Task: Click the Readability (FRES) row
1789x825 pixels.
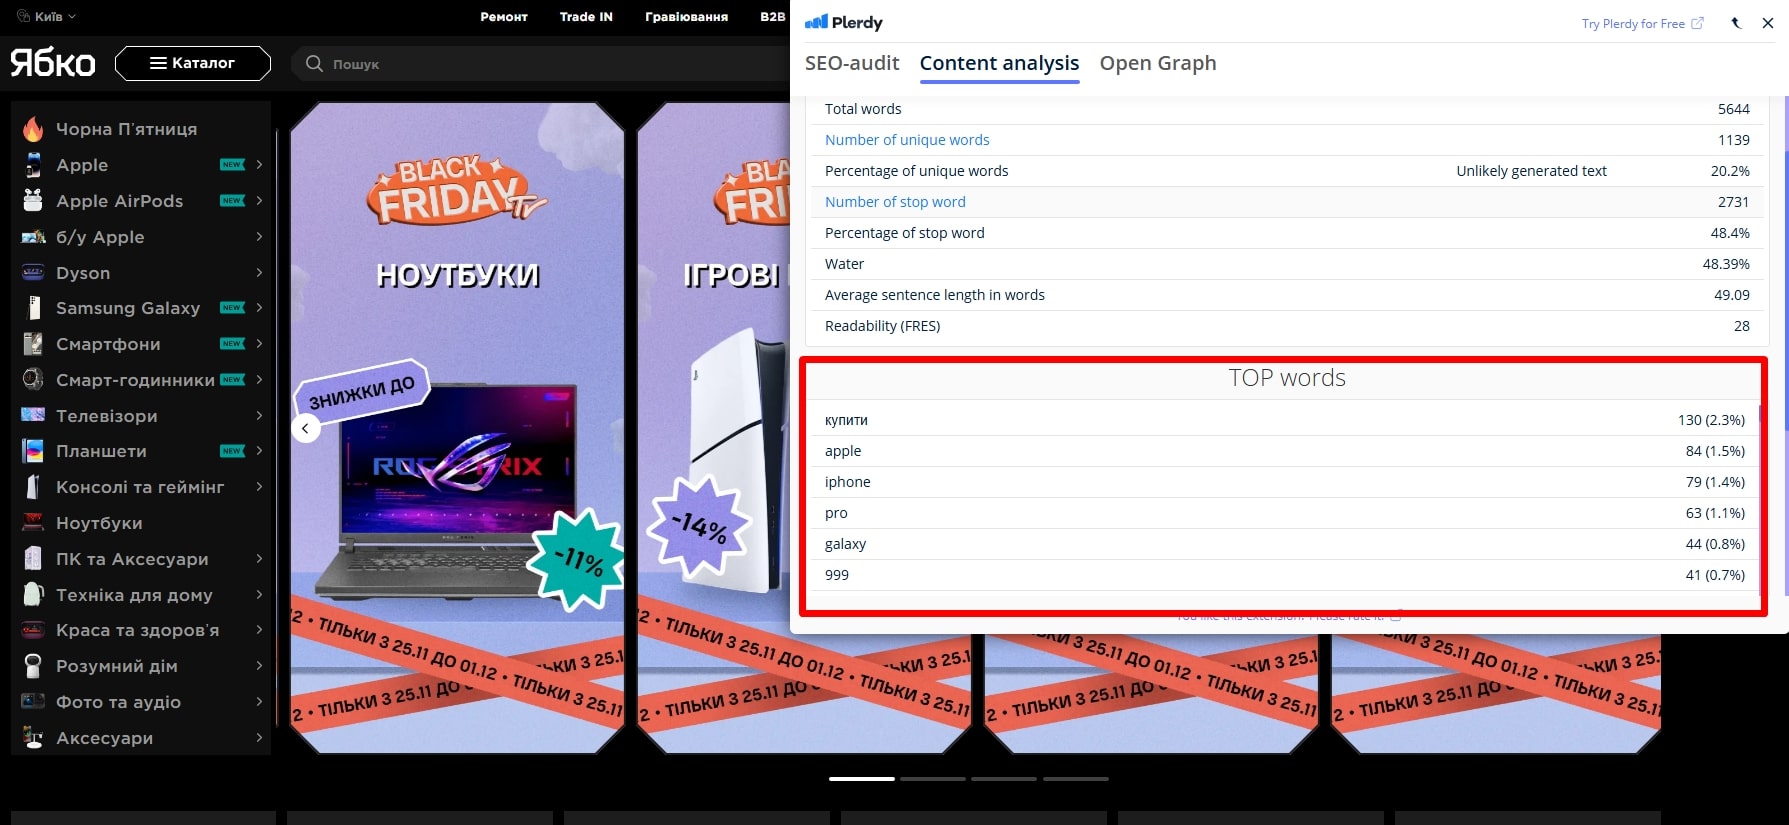Action: [1286, 326]
